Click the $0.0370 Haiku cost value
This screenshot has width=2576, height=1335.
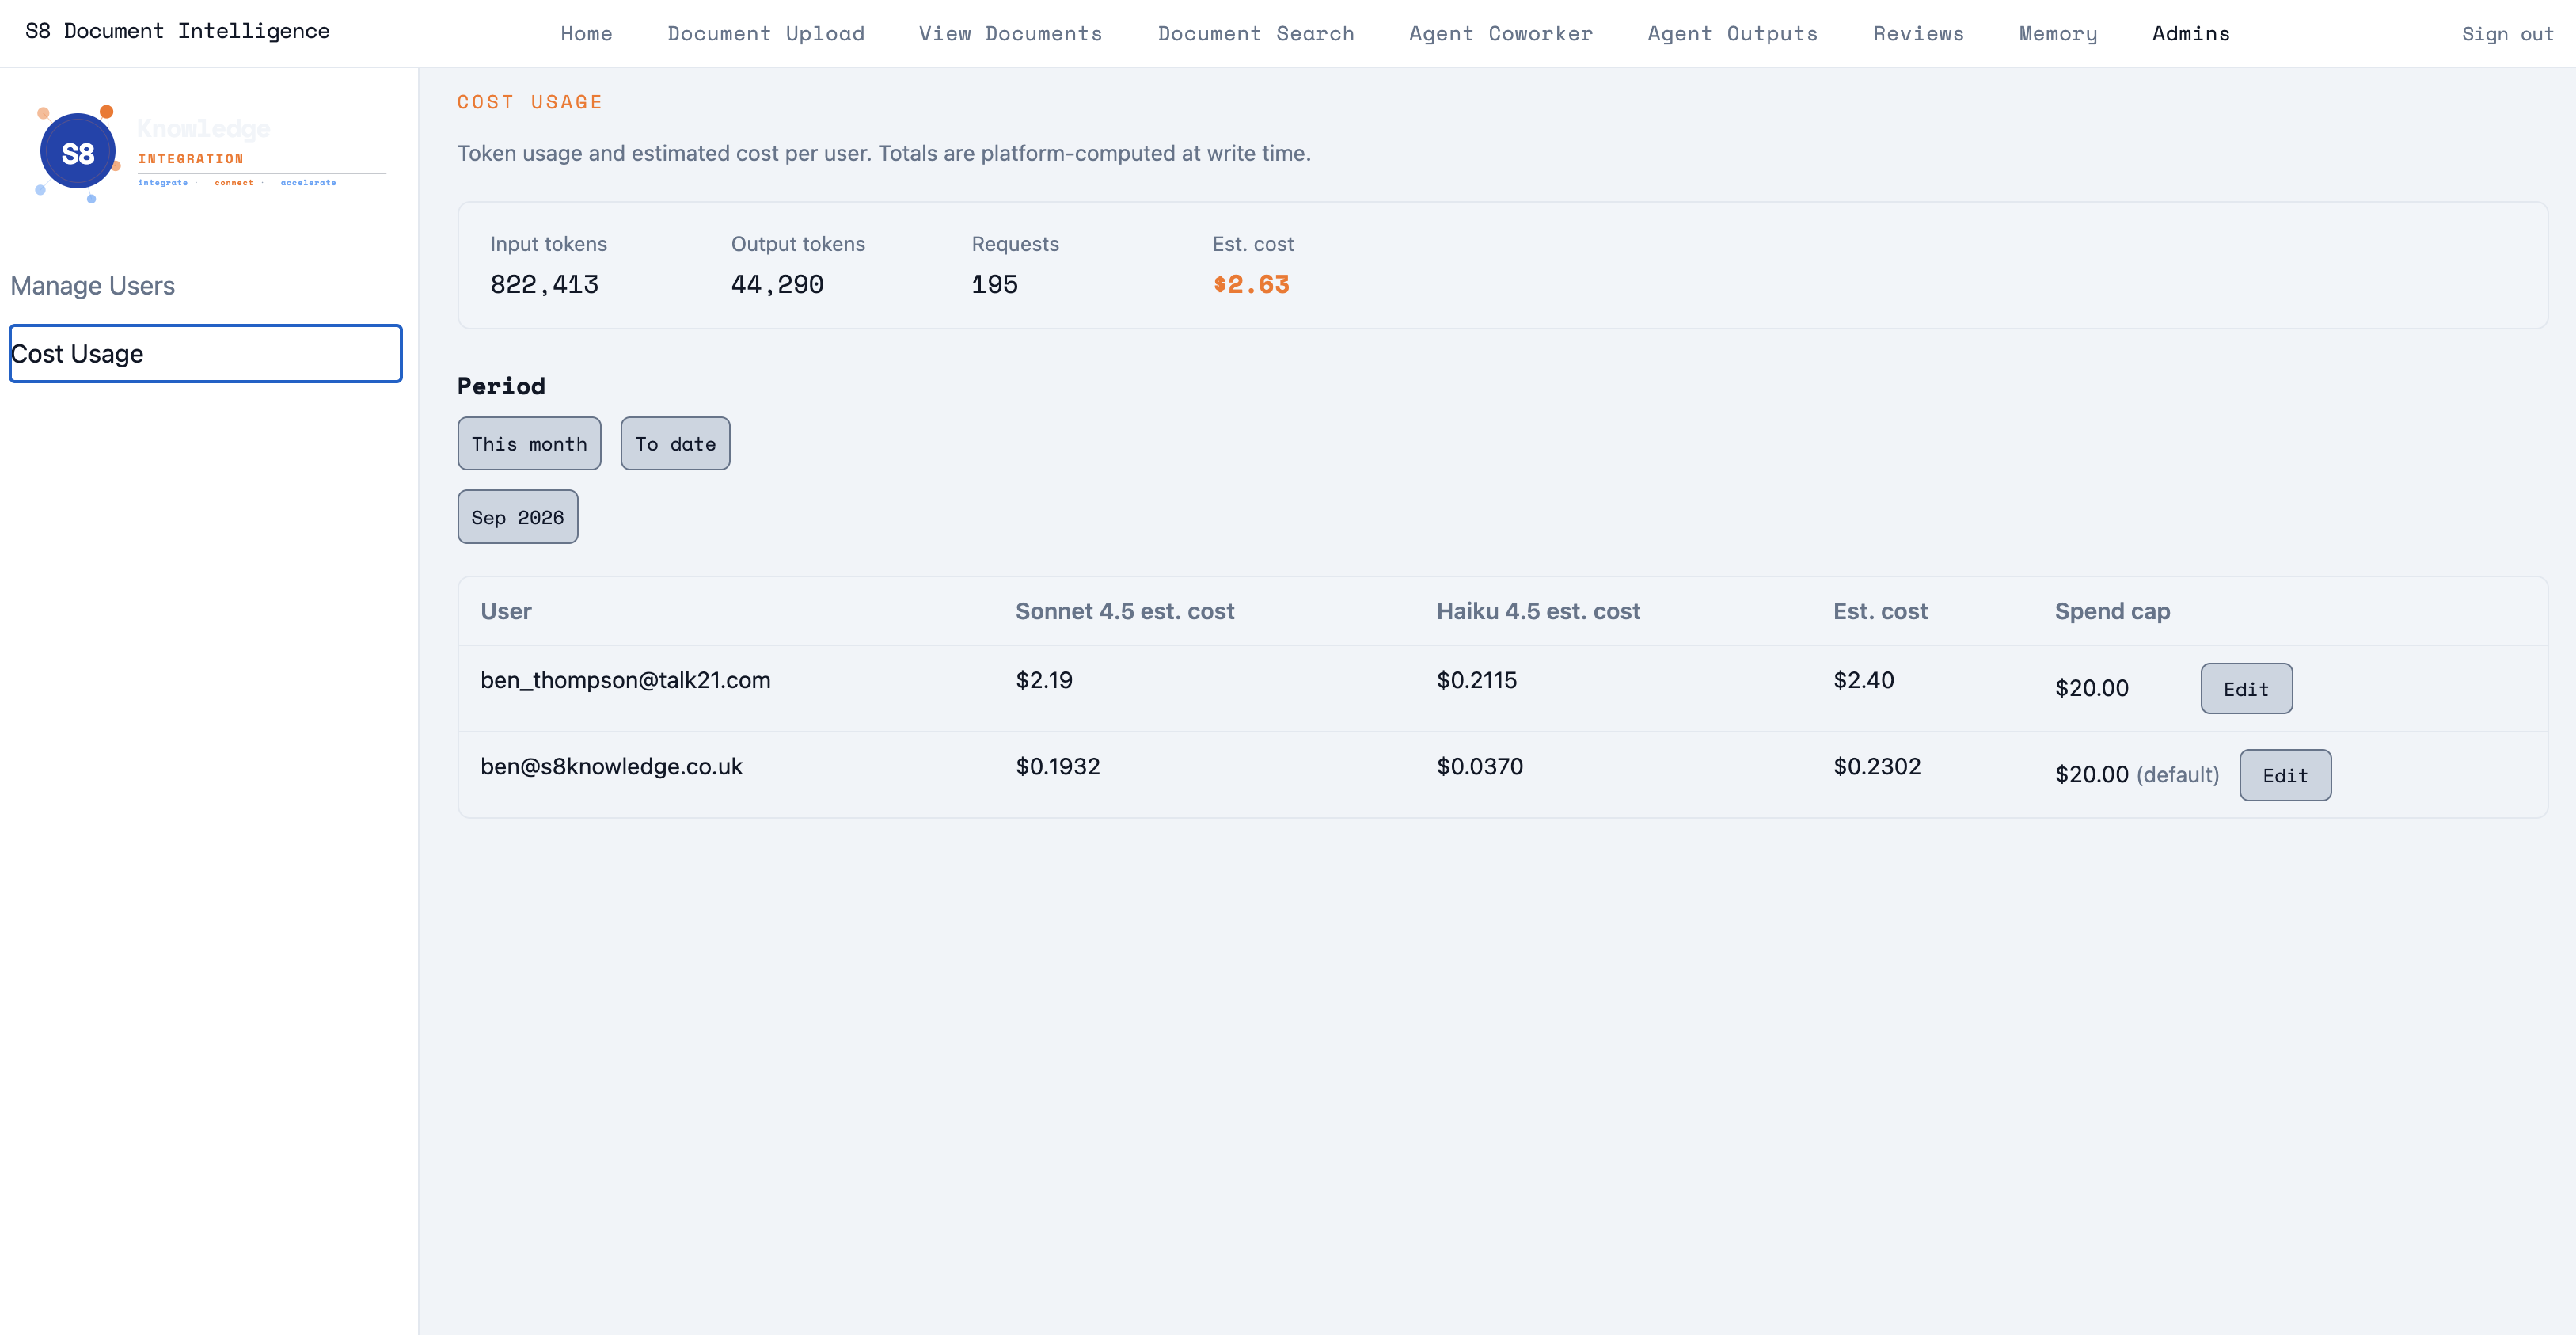point(1479,767)
